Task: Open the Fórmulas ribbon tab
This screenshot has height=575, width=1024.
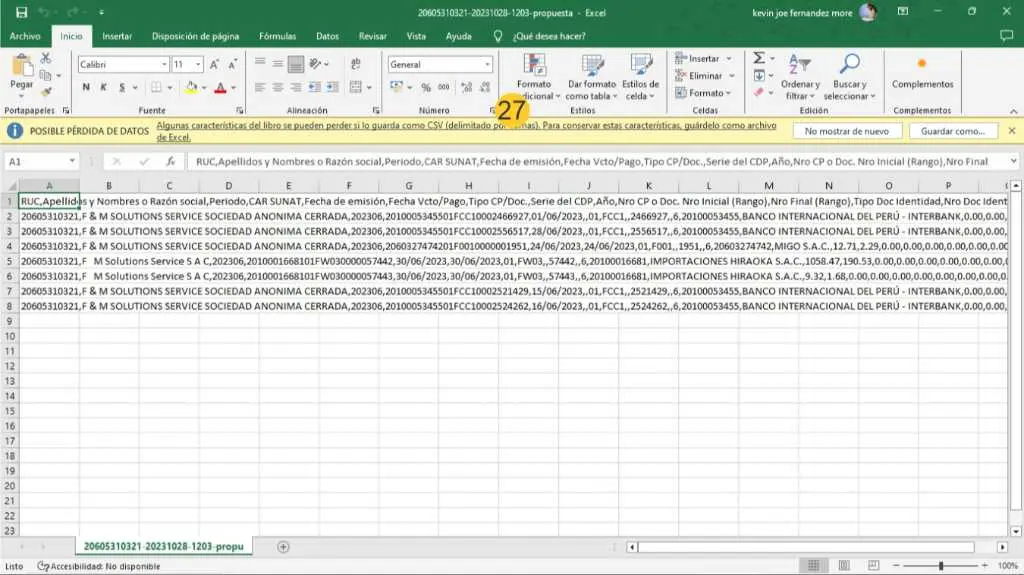Action: coord(277,36)
